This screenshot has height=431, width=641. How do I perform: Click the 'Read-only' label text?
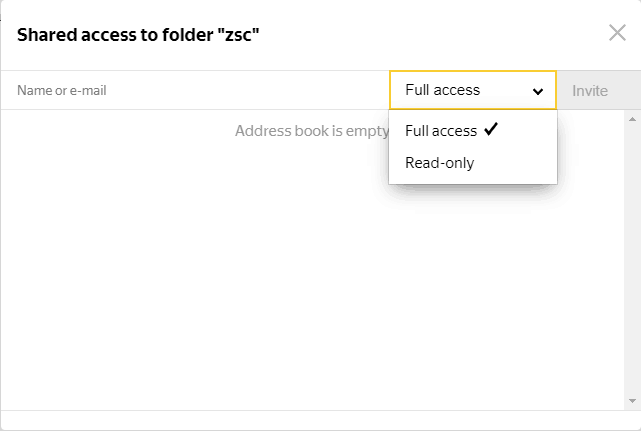click(x=440, y=162)
